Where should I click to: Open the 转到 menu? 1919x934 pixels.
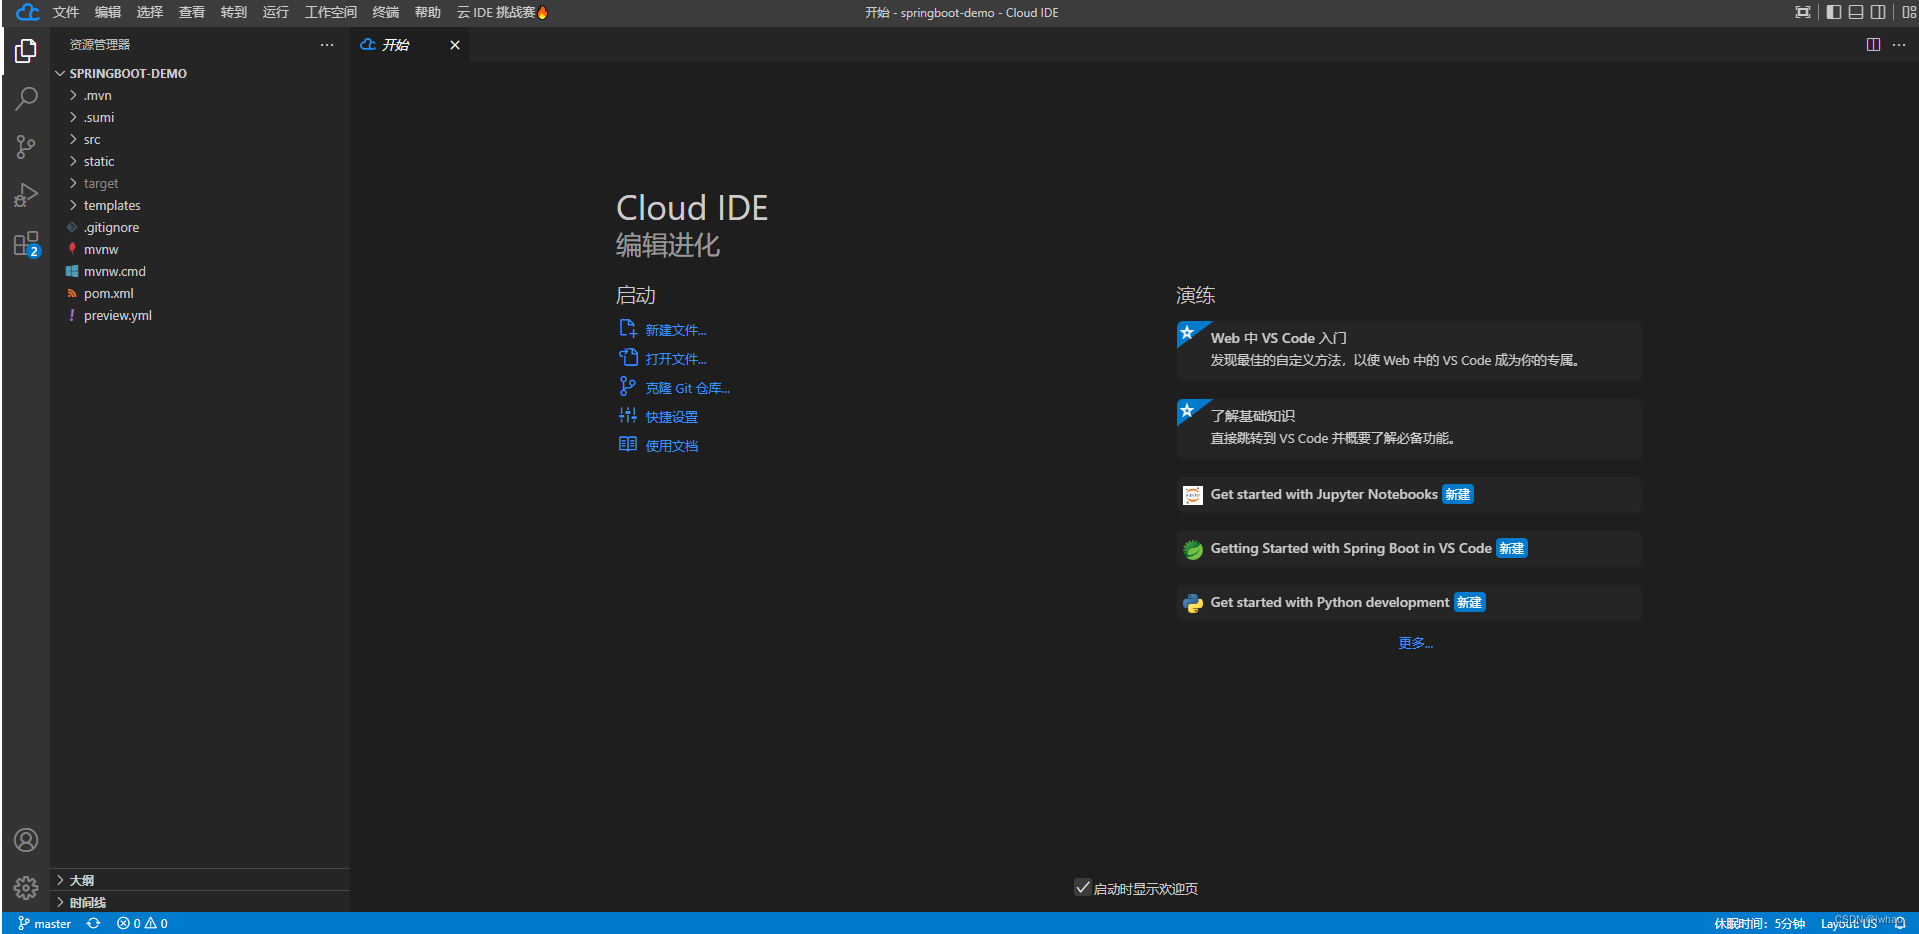[x=234, y=12]
